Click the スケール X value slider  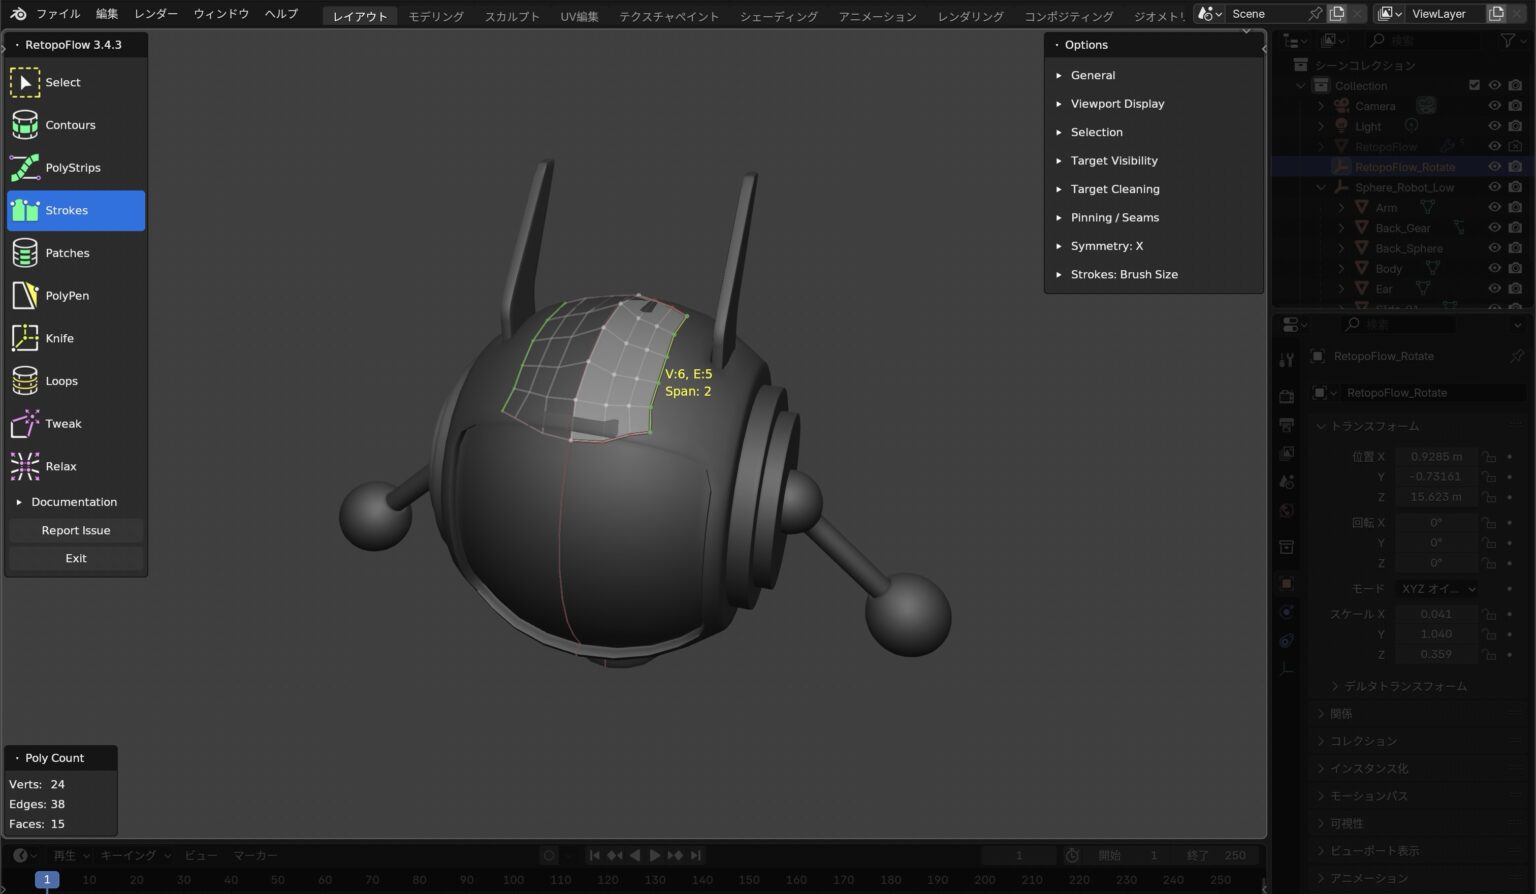(1434, 613)
